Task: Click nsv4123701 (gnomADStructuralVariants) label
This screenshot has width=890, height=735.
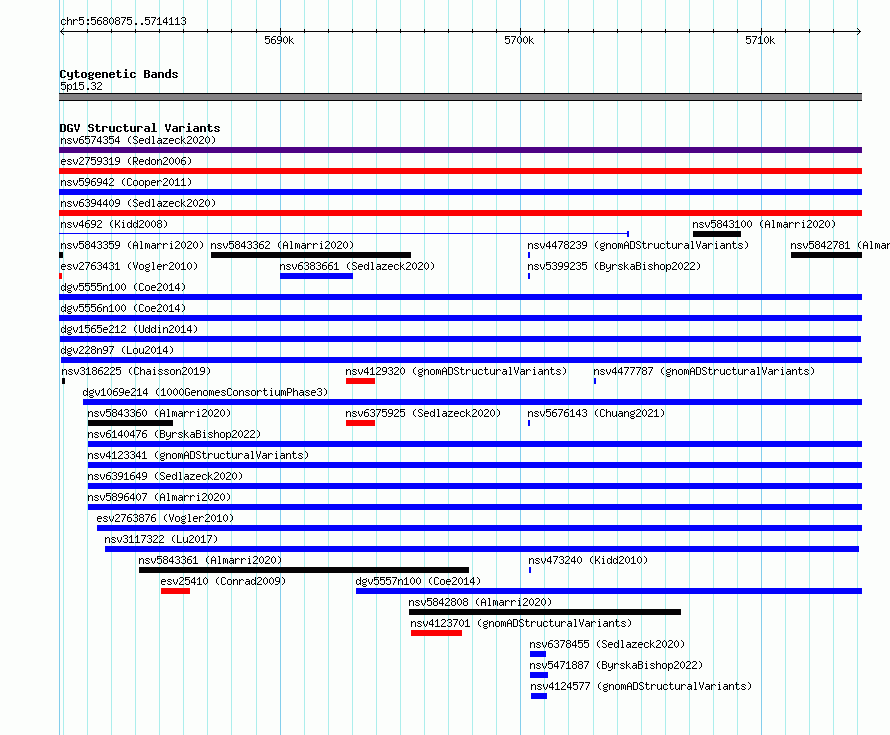Action: 521,623
